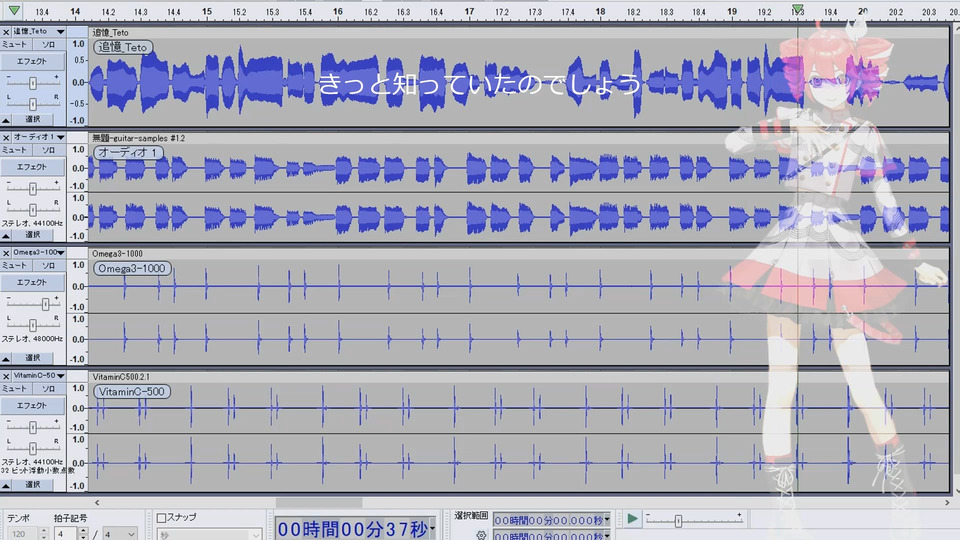Screen dimensions: 960x540
Task: Click the pan slider of 追憶_Teto track
Action: click(x=32, y=103)
